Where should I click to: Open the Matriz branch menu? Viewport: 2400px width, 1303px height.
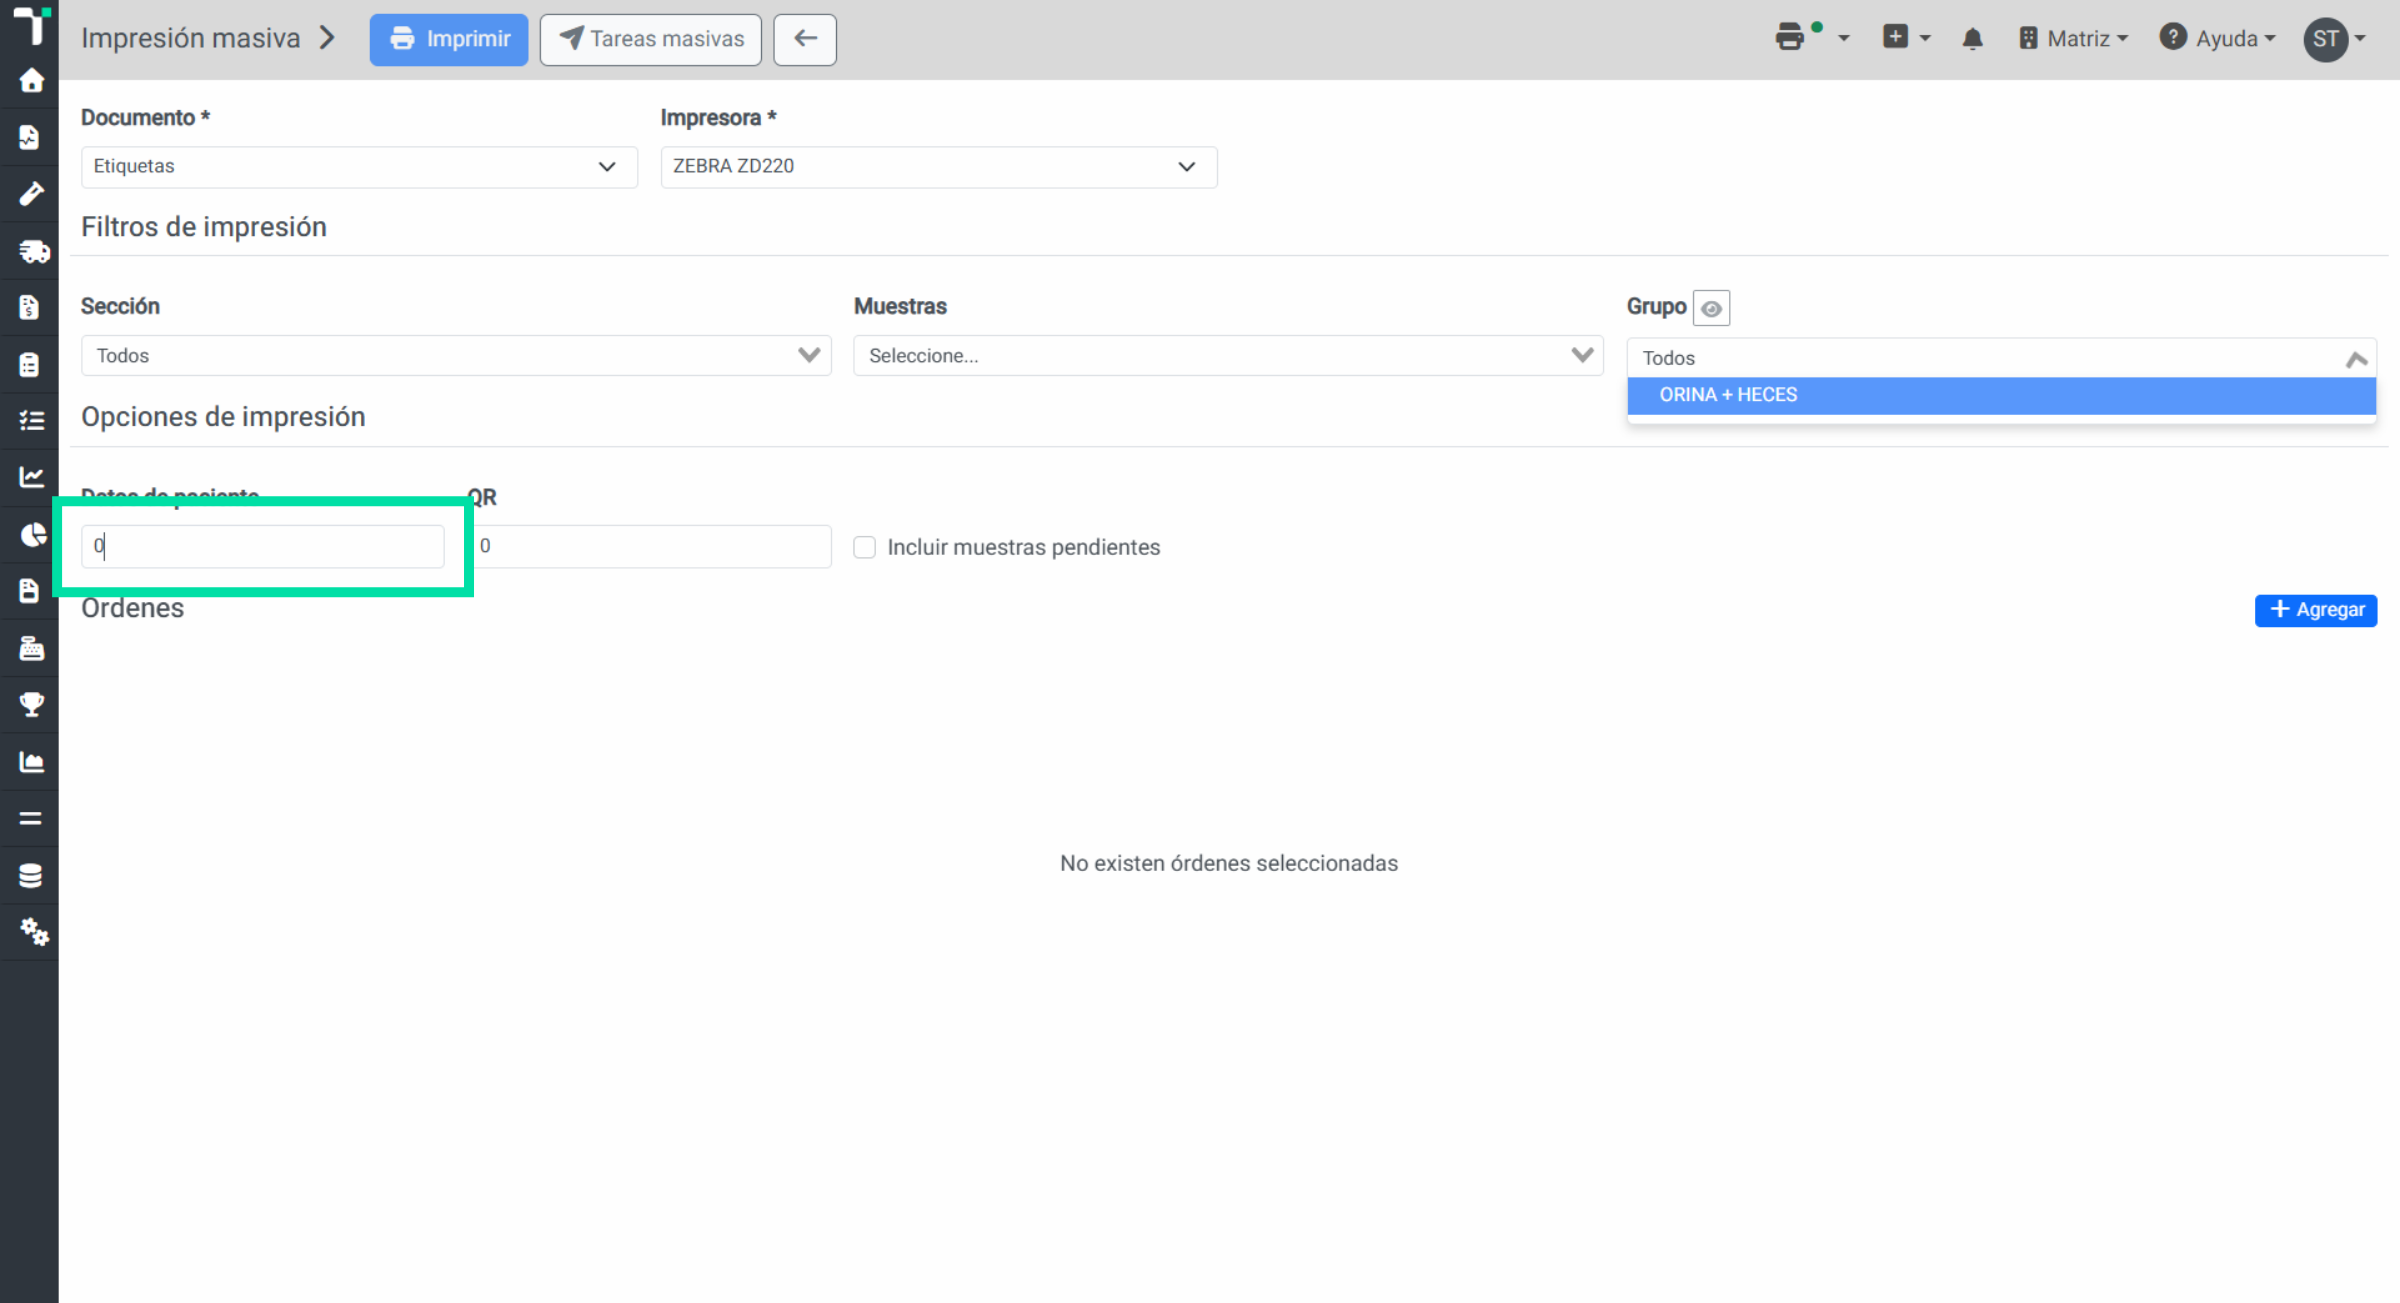[x=2073, y=39]
